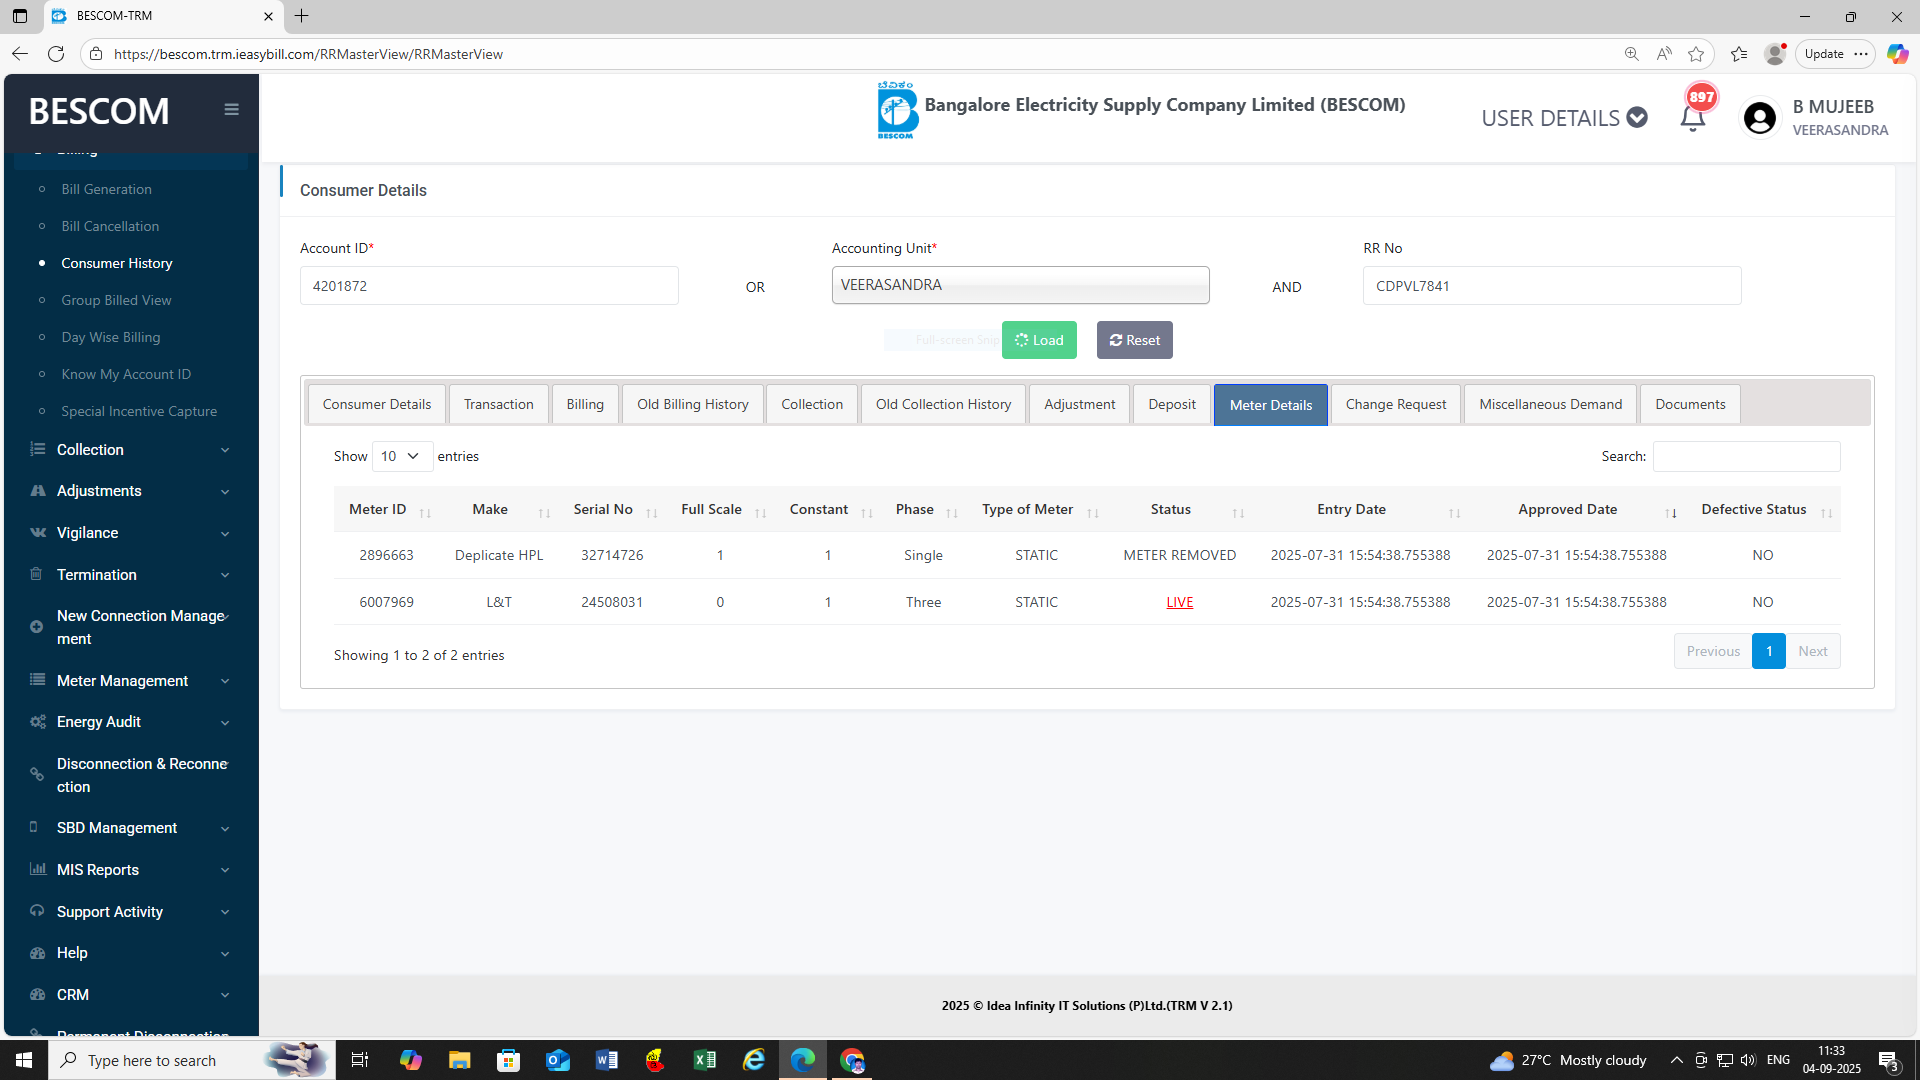Open the Show entries count dropdown
Viewport: 1920px width, 1080px height.
pyautogui.click(x=402, y=456)
